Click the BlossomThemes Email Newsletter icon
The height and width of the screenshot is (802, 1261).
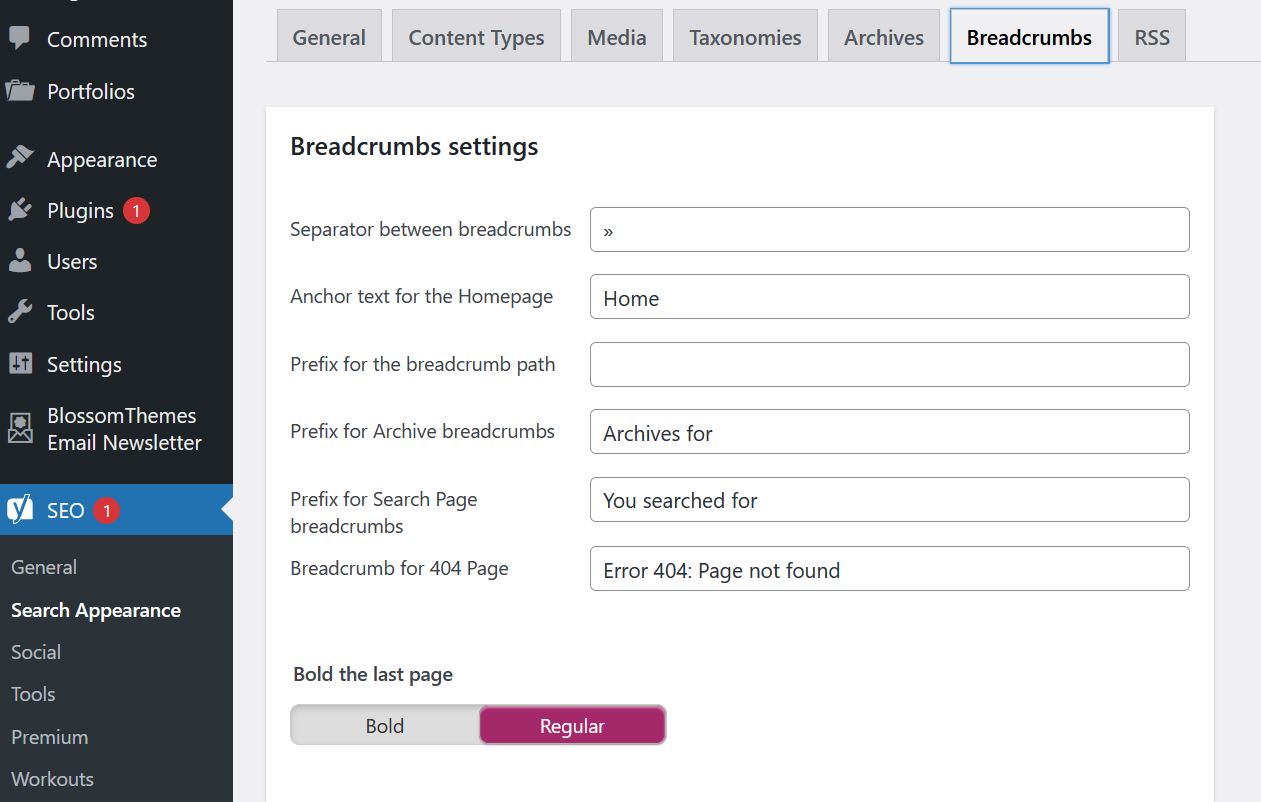20,428
